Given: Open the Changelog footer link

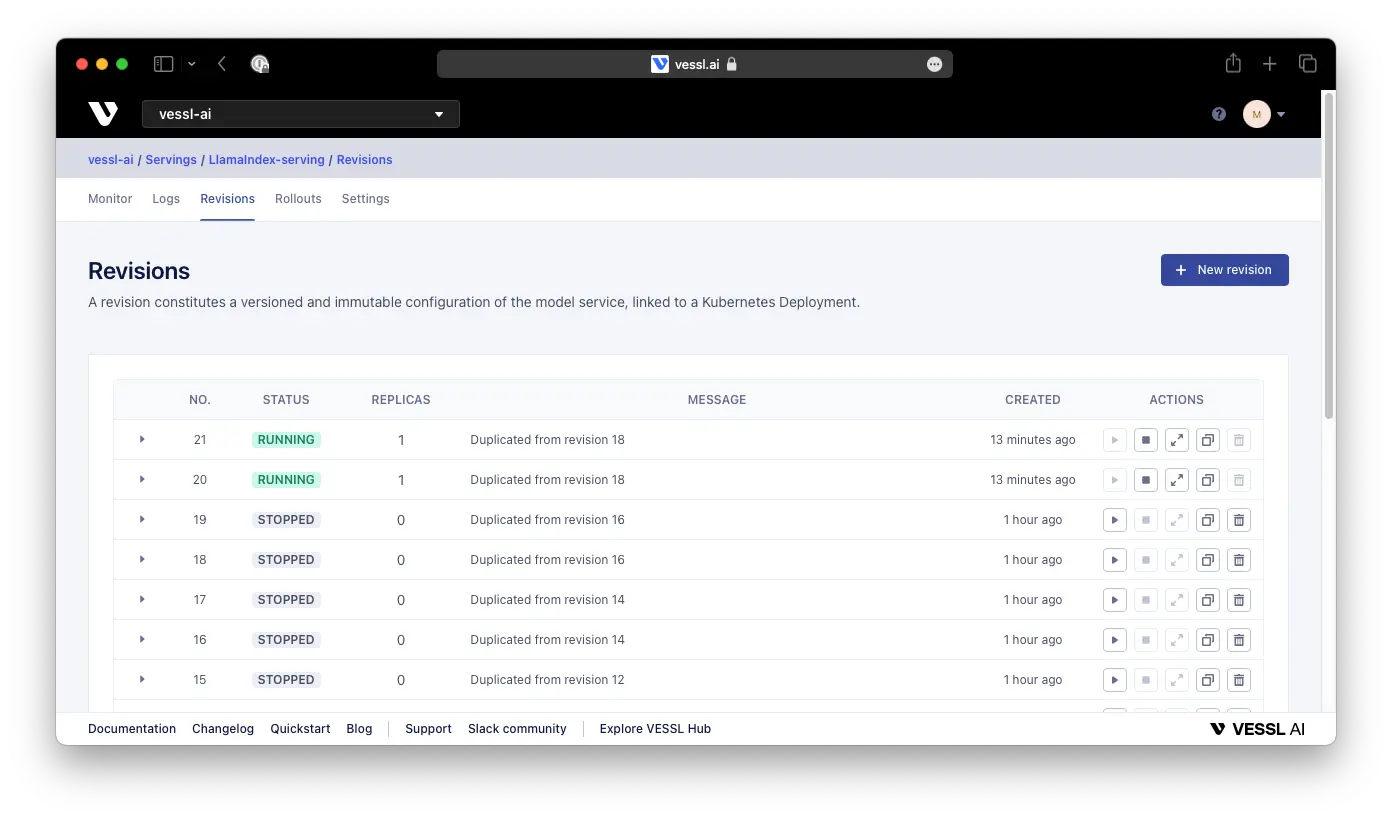Looking at the screenshot, I should pos(223,729).
